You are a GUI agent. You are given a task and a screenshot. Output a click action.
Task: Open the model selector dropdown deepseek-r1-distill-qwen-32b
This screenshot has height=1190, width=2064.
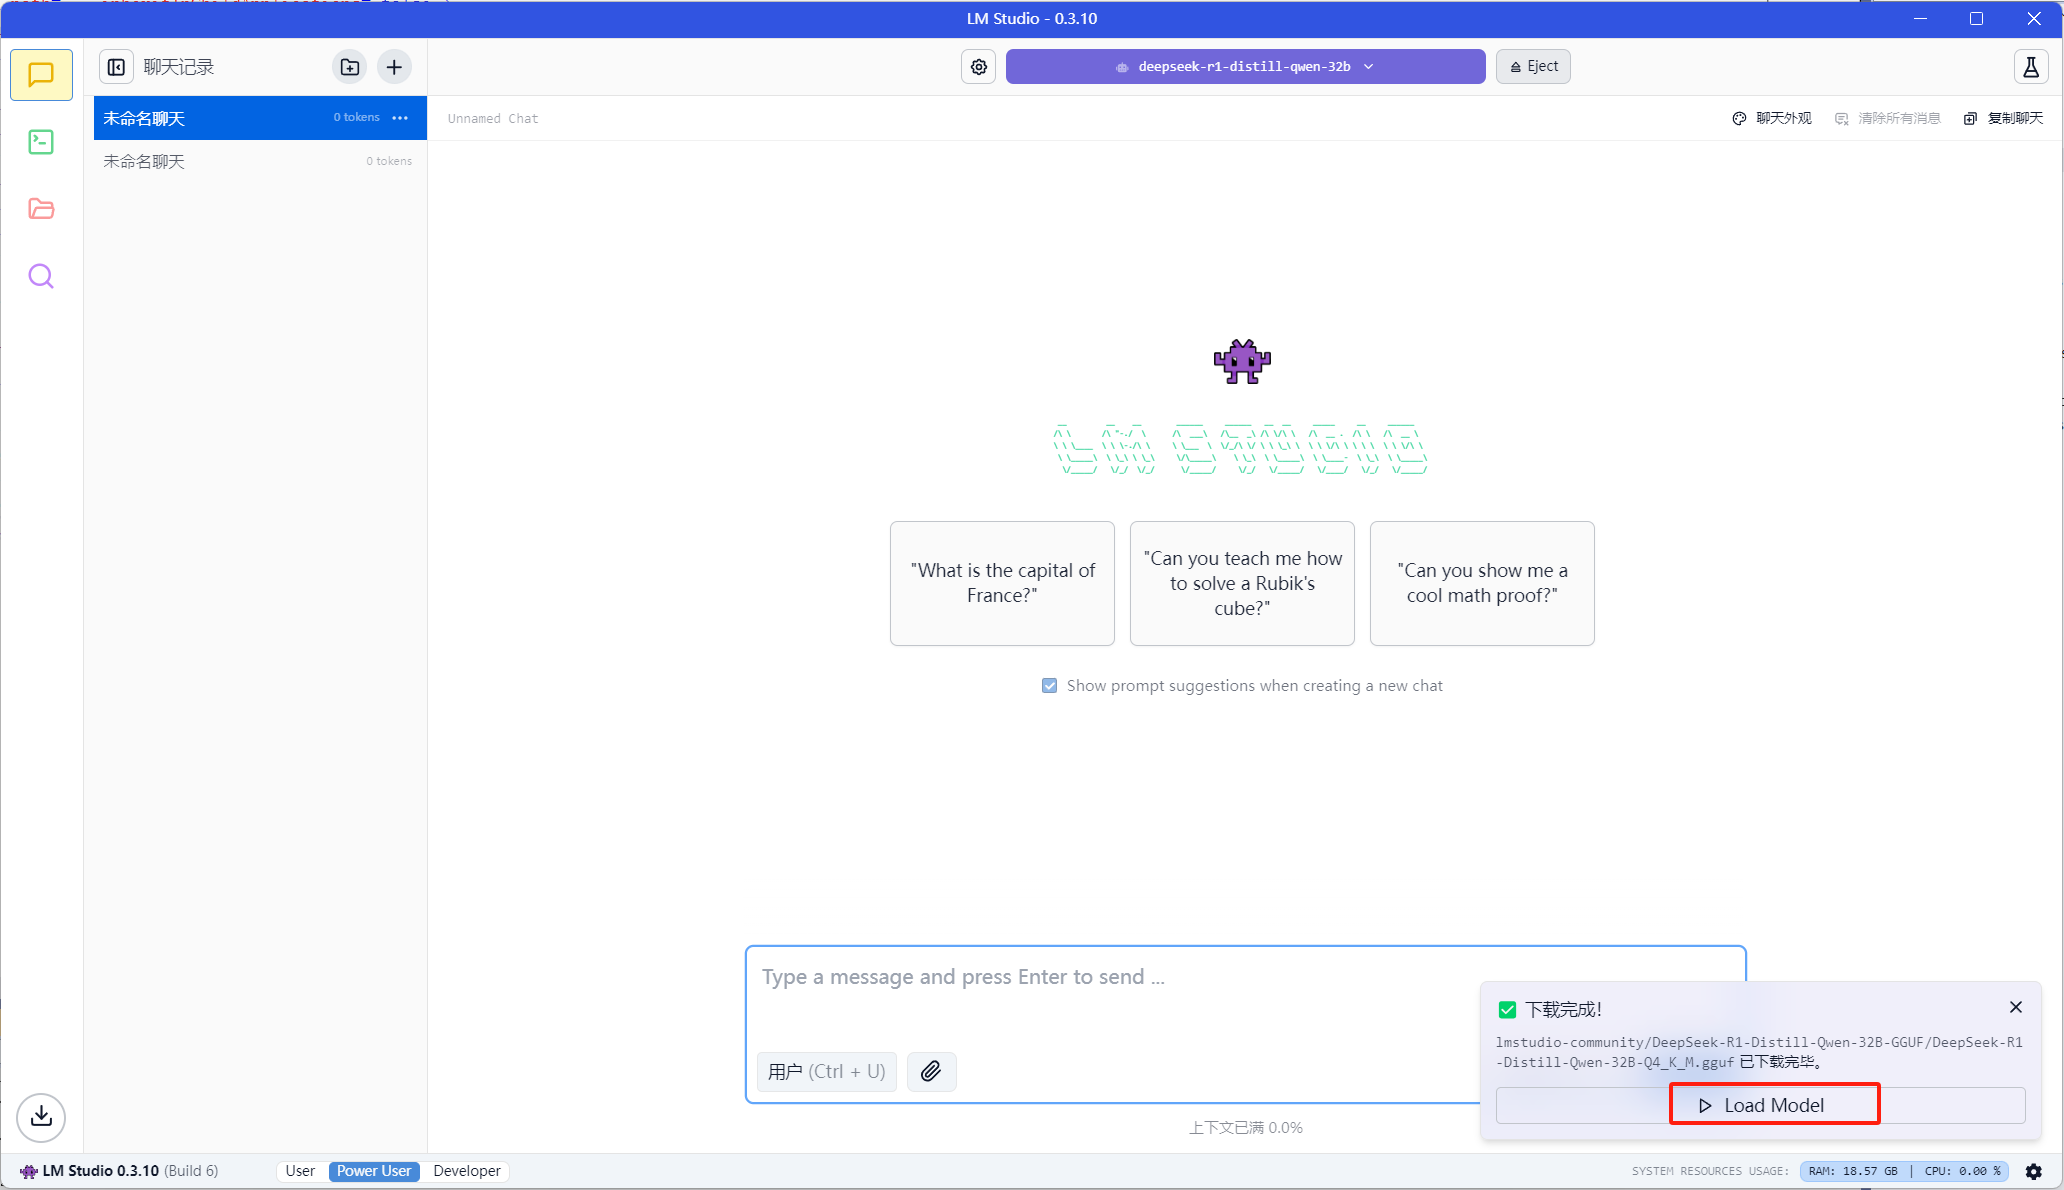(x=1245, y=67)
